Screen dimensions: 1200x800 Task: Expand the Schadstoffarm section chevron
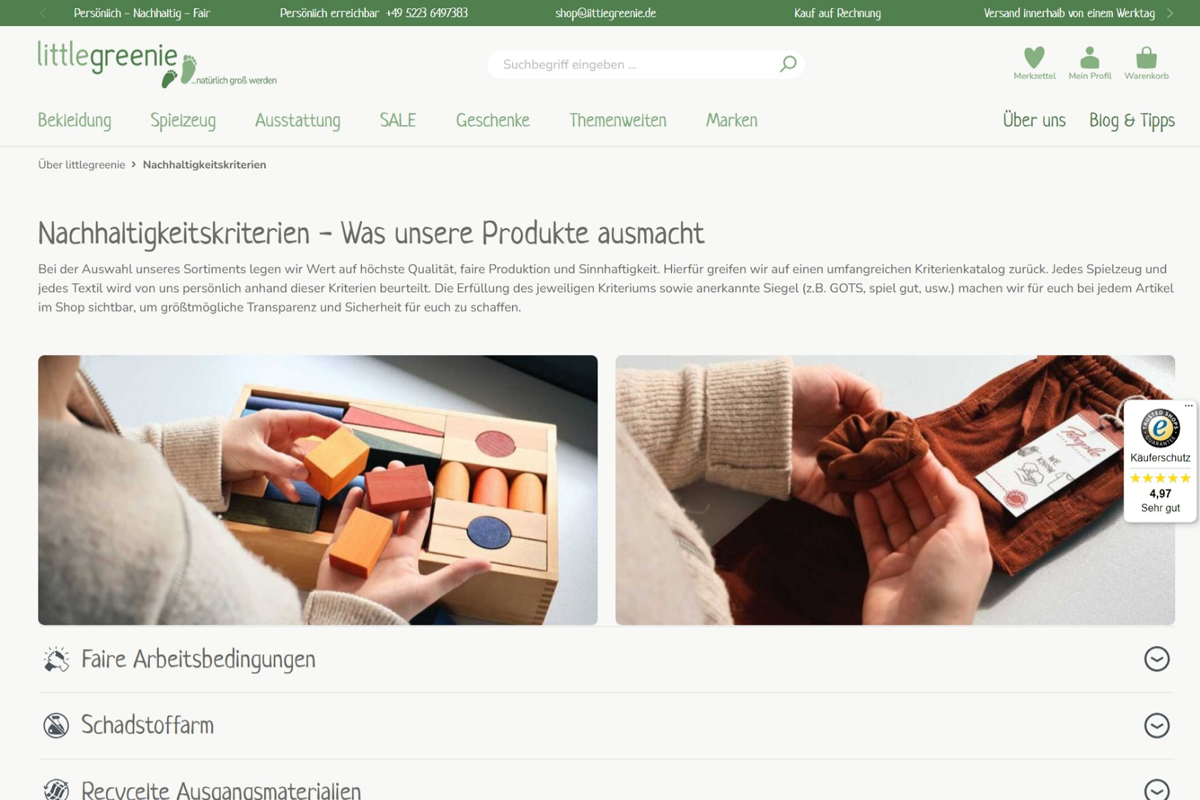pos(1156,725)
